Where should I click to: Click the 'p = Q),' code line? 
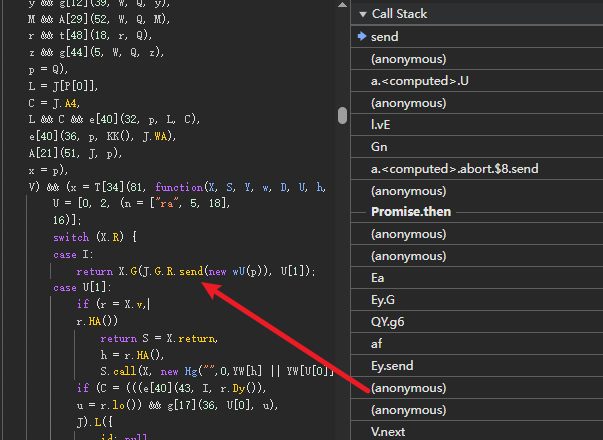point(48,69)
